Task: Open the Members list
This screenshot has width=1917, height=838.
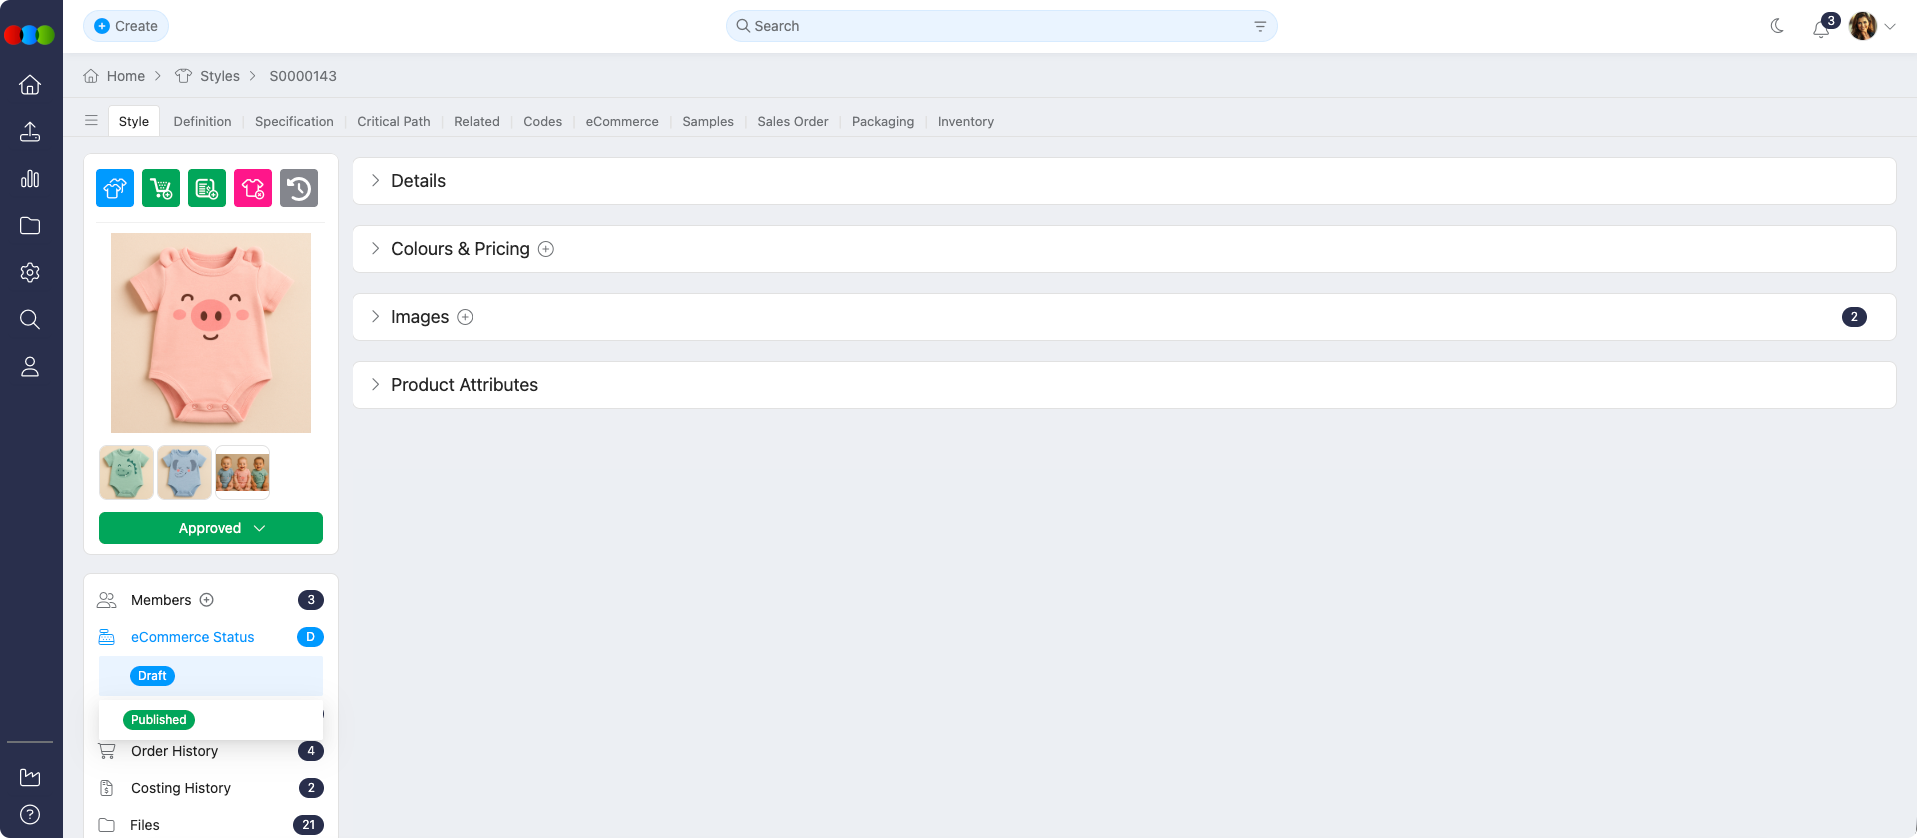Action: click(x=161, y=600)
